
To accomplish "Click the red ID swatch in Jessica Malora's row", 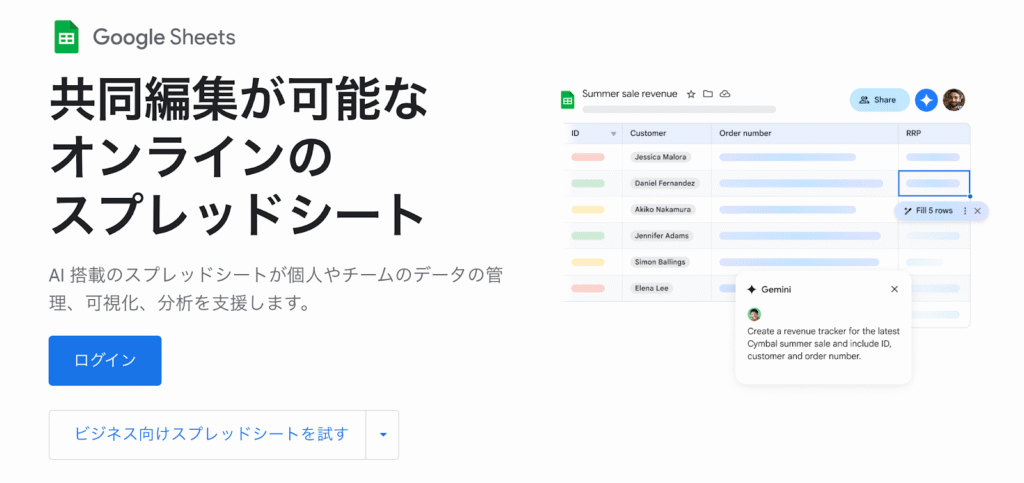I will pos(587,157).
